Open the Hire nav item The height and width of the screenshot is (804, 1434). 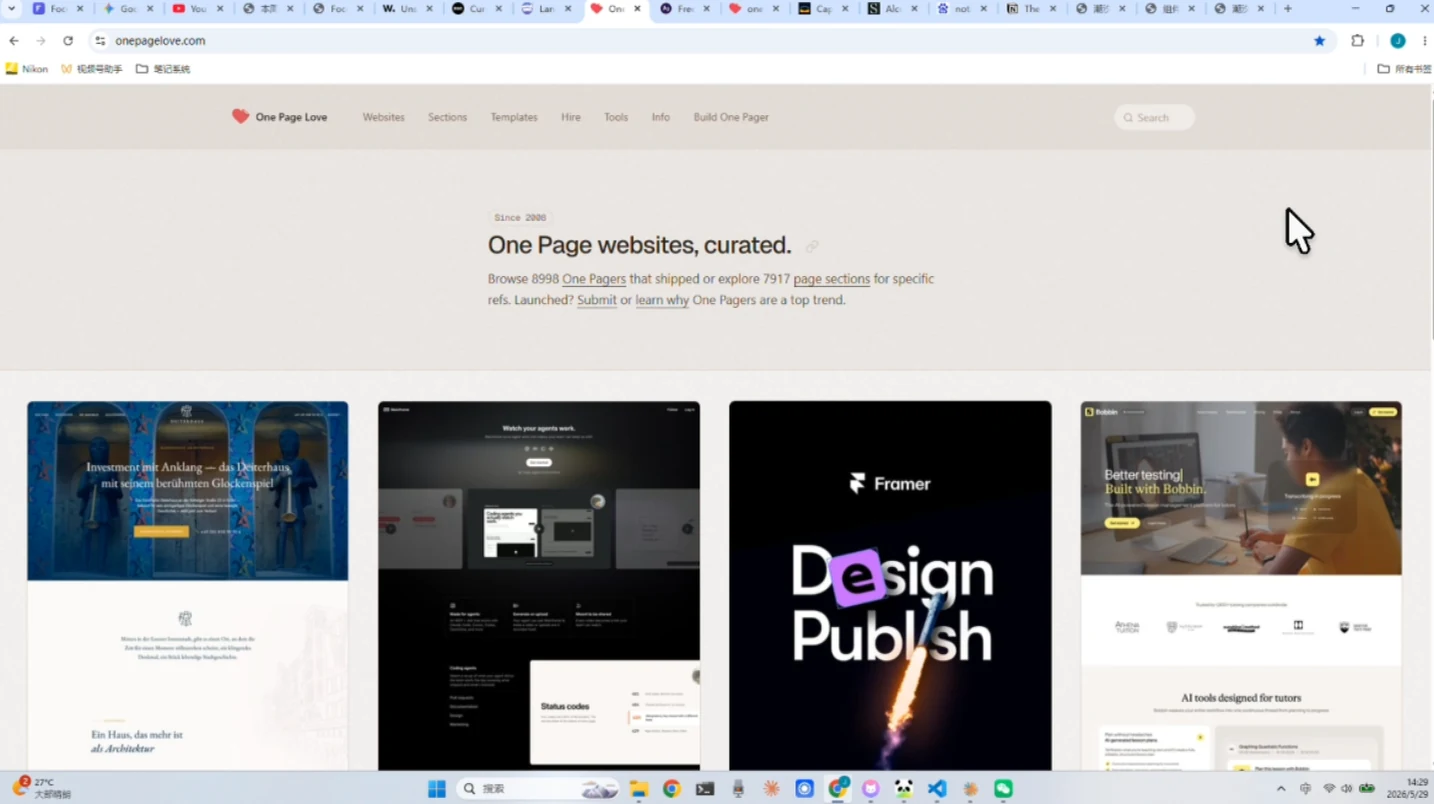(571, 117)
